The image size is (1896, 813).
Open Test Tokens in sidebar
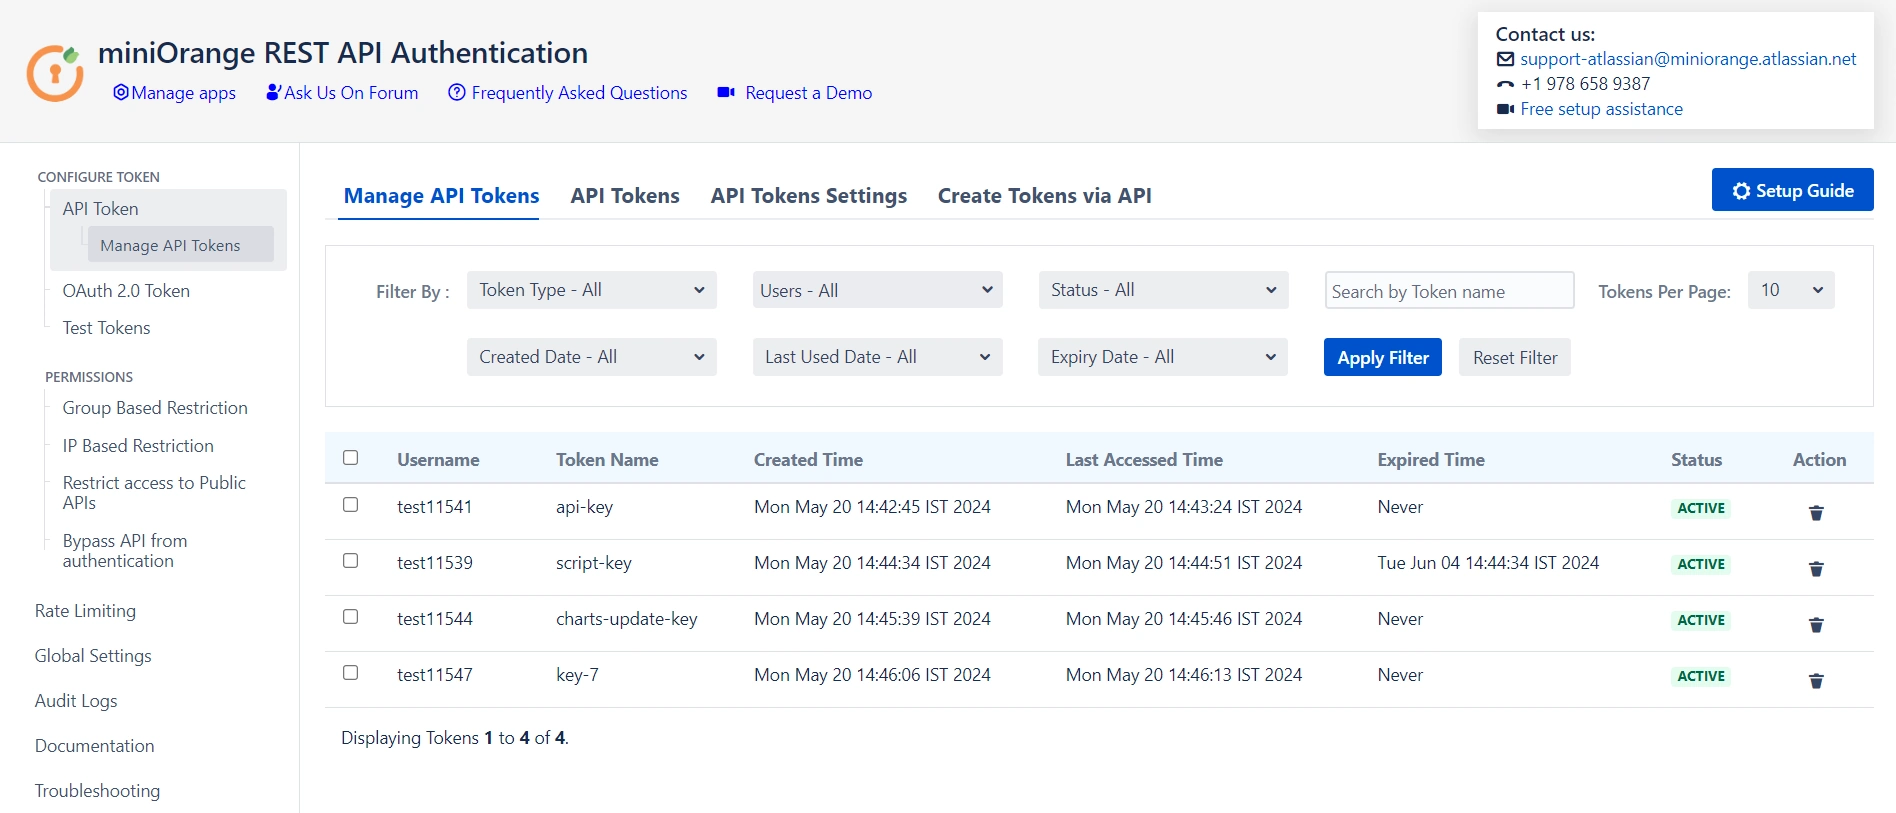[x=106, y=328]
